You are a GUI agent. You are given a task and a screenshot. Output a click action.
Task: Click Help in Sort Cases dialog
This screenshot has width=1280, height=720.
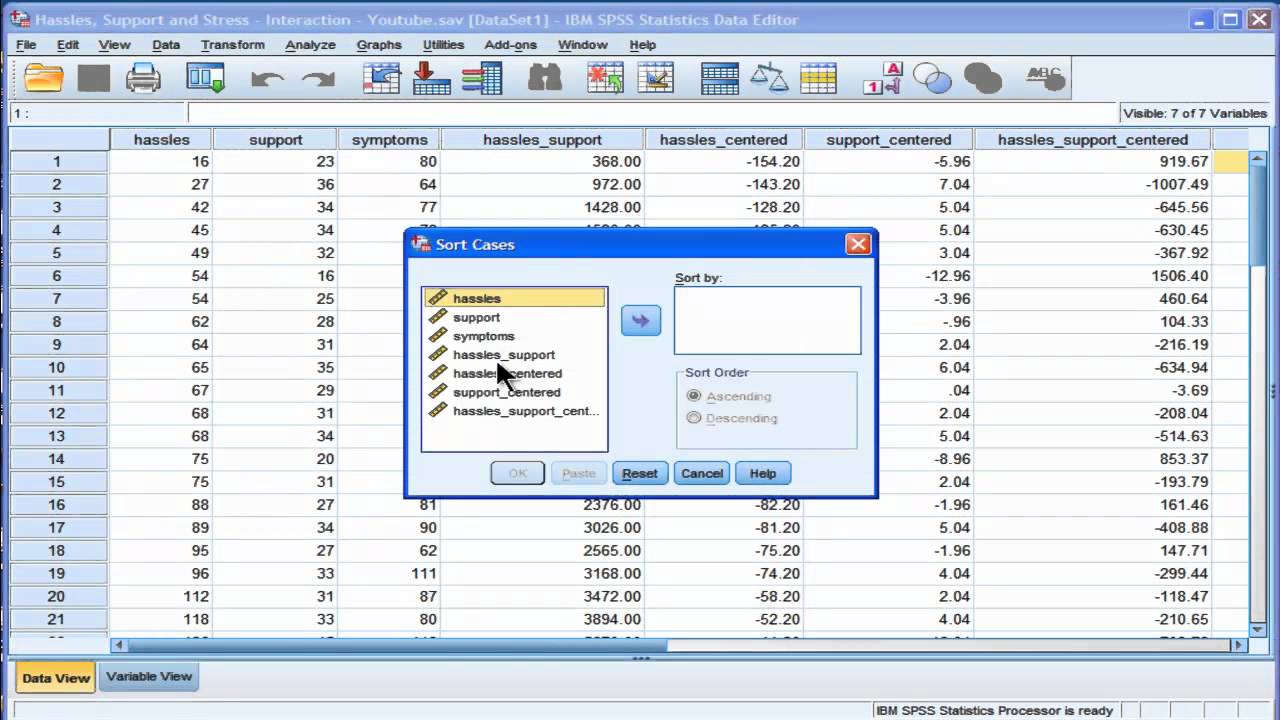763,473
